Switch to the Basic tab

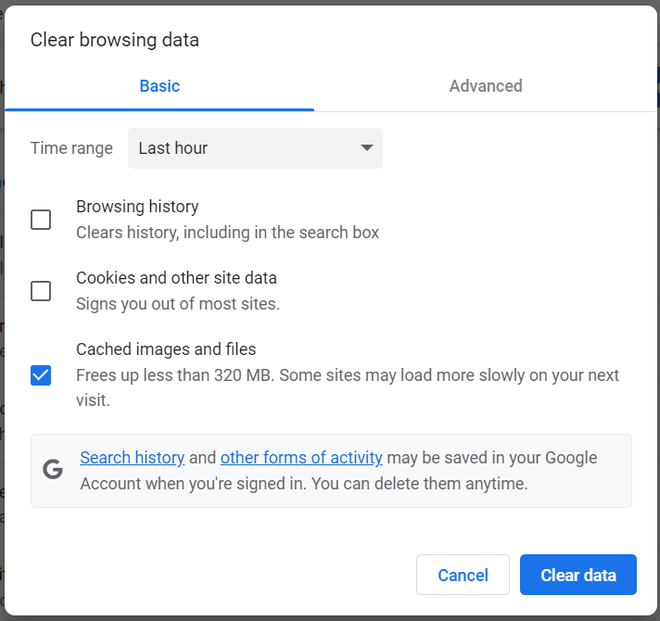point(160,86)
